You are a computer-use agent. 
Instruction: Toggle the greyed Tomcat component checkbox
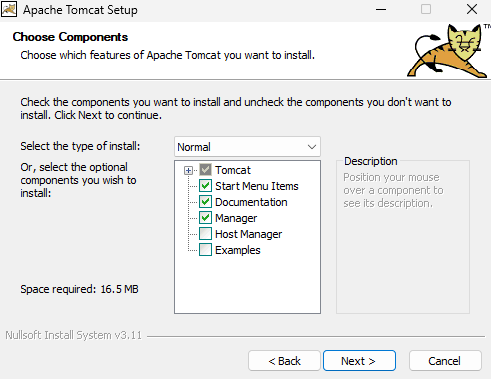(205, 170)
